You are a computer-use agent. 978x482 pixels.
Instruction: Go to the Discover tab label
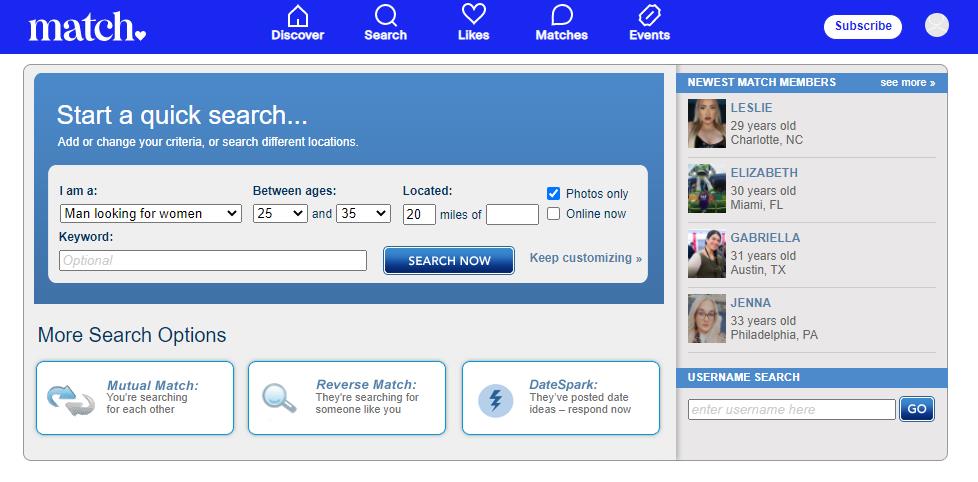298,36
